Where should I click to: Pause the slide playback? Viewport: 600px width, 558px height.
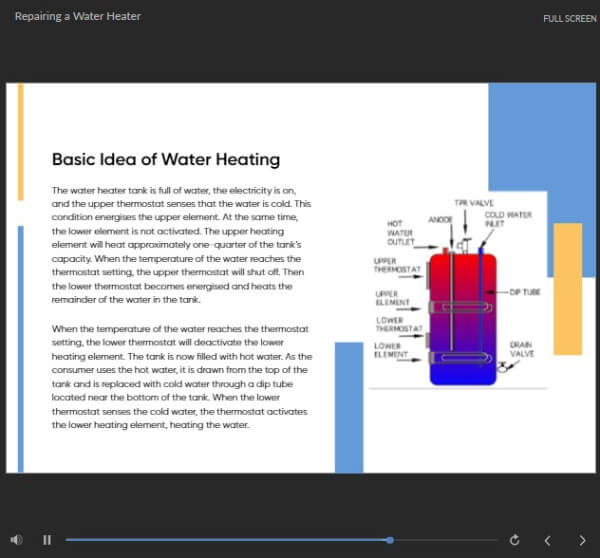click(x=47, y=540)
